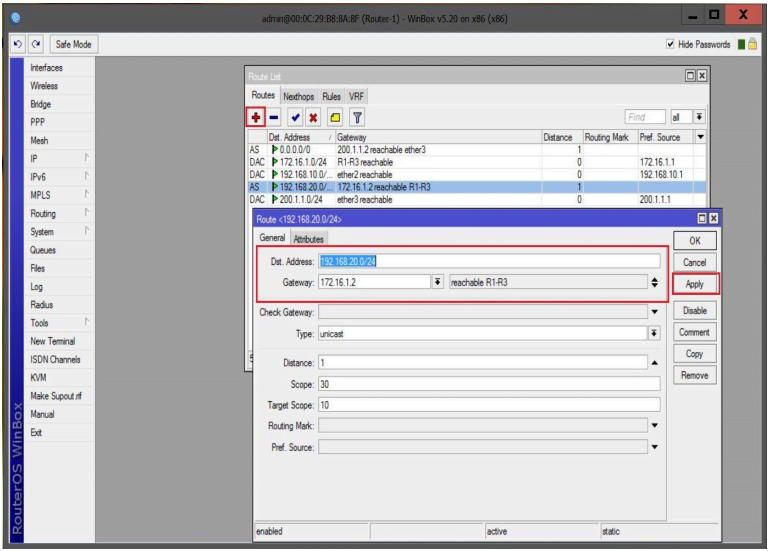Click the Dst. Address input field
Screen dimensions: 769x551
489,261
